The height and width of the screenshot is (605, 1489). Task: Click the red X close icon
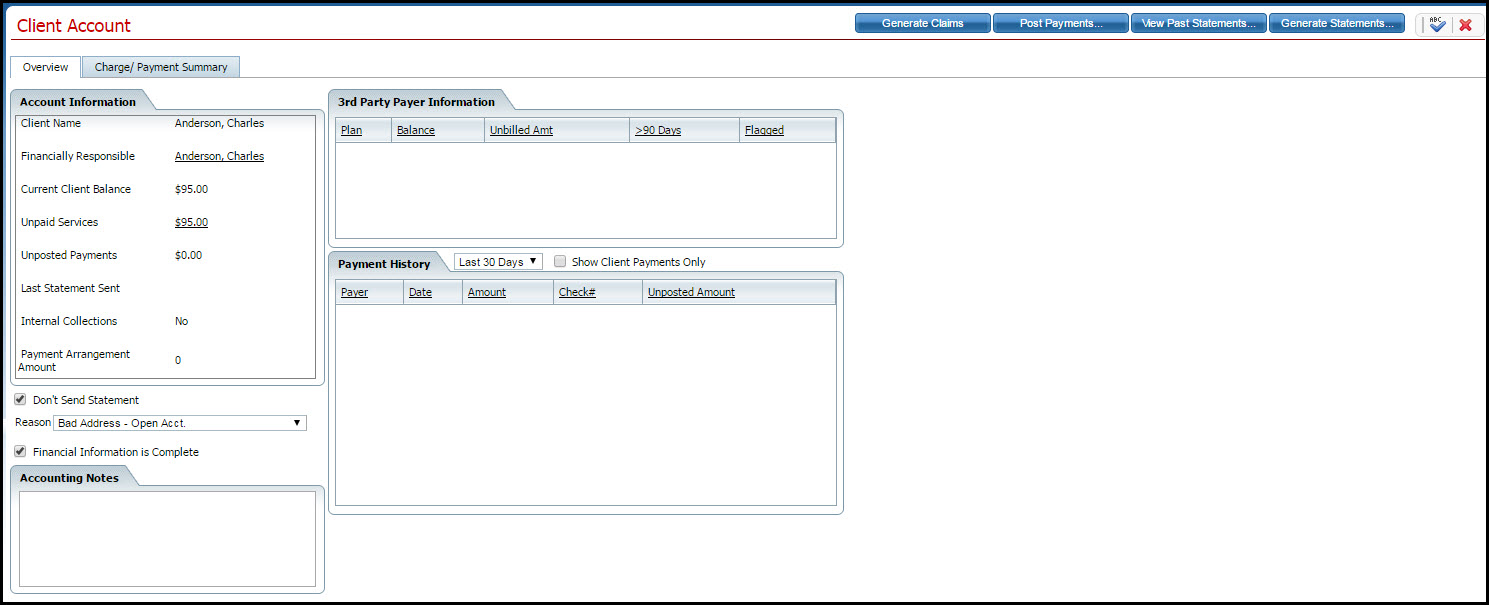coord(1467,23)
